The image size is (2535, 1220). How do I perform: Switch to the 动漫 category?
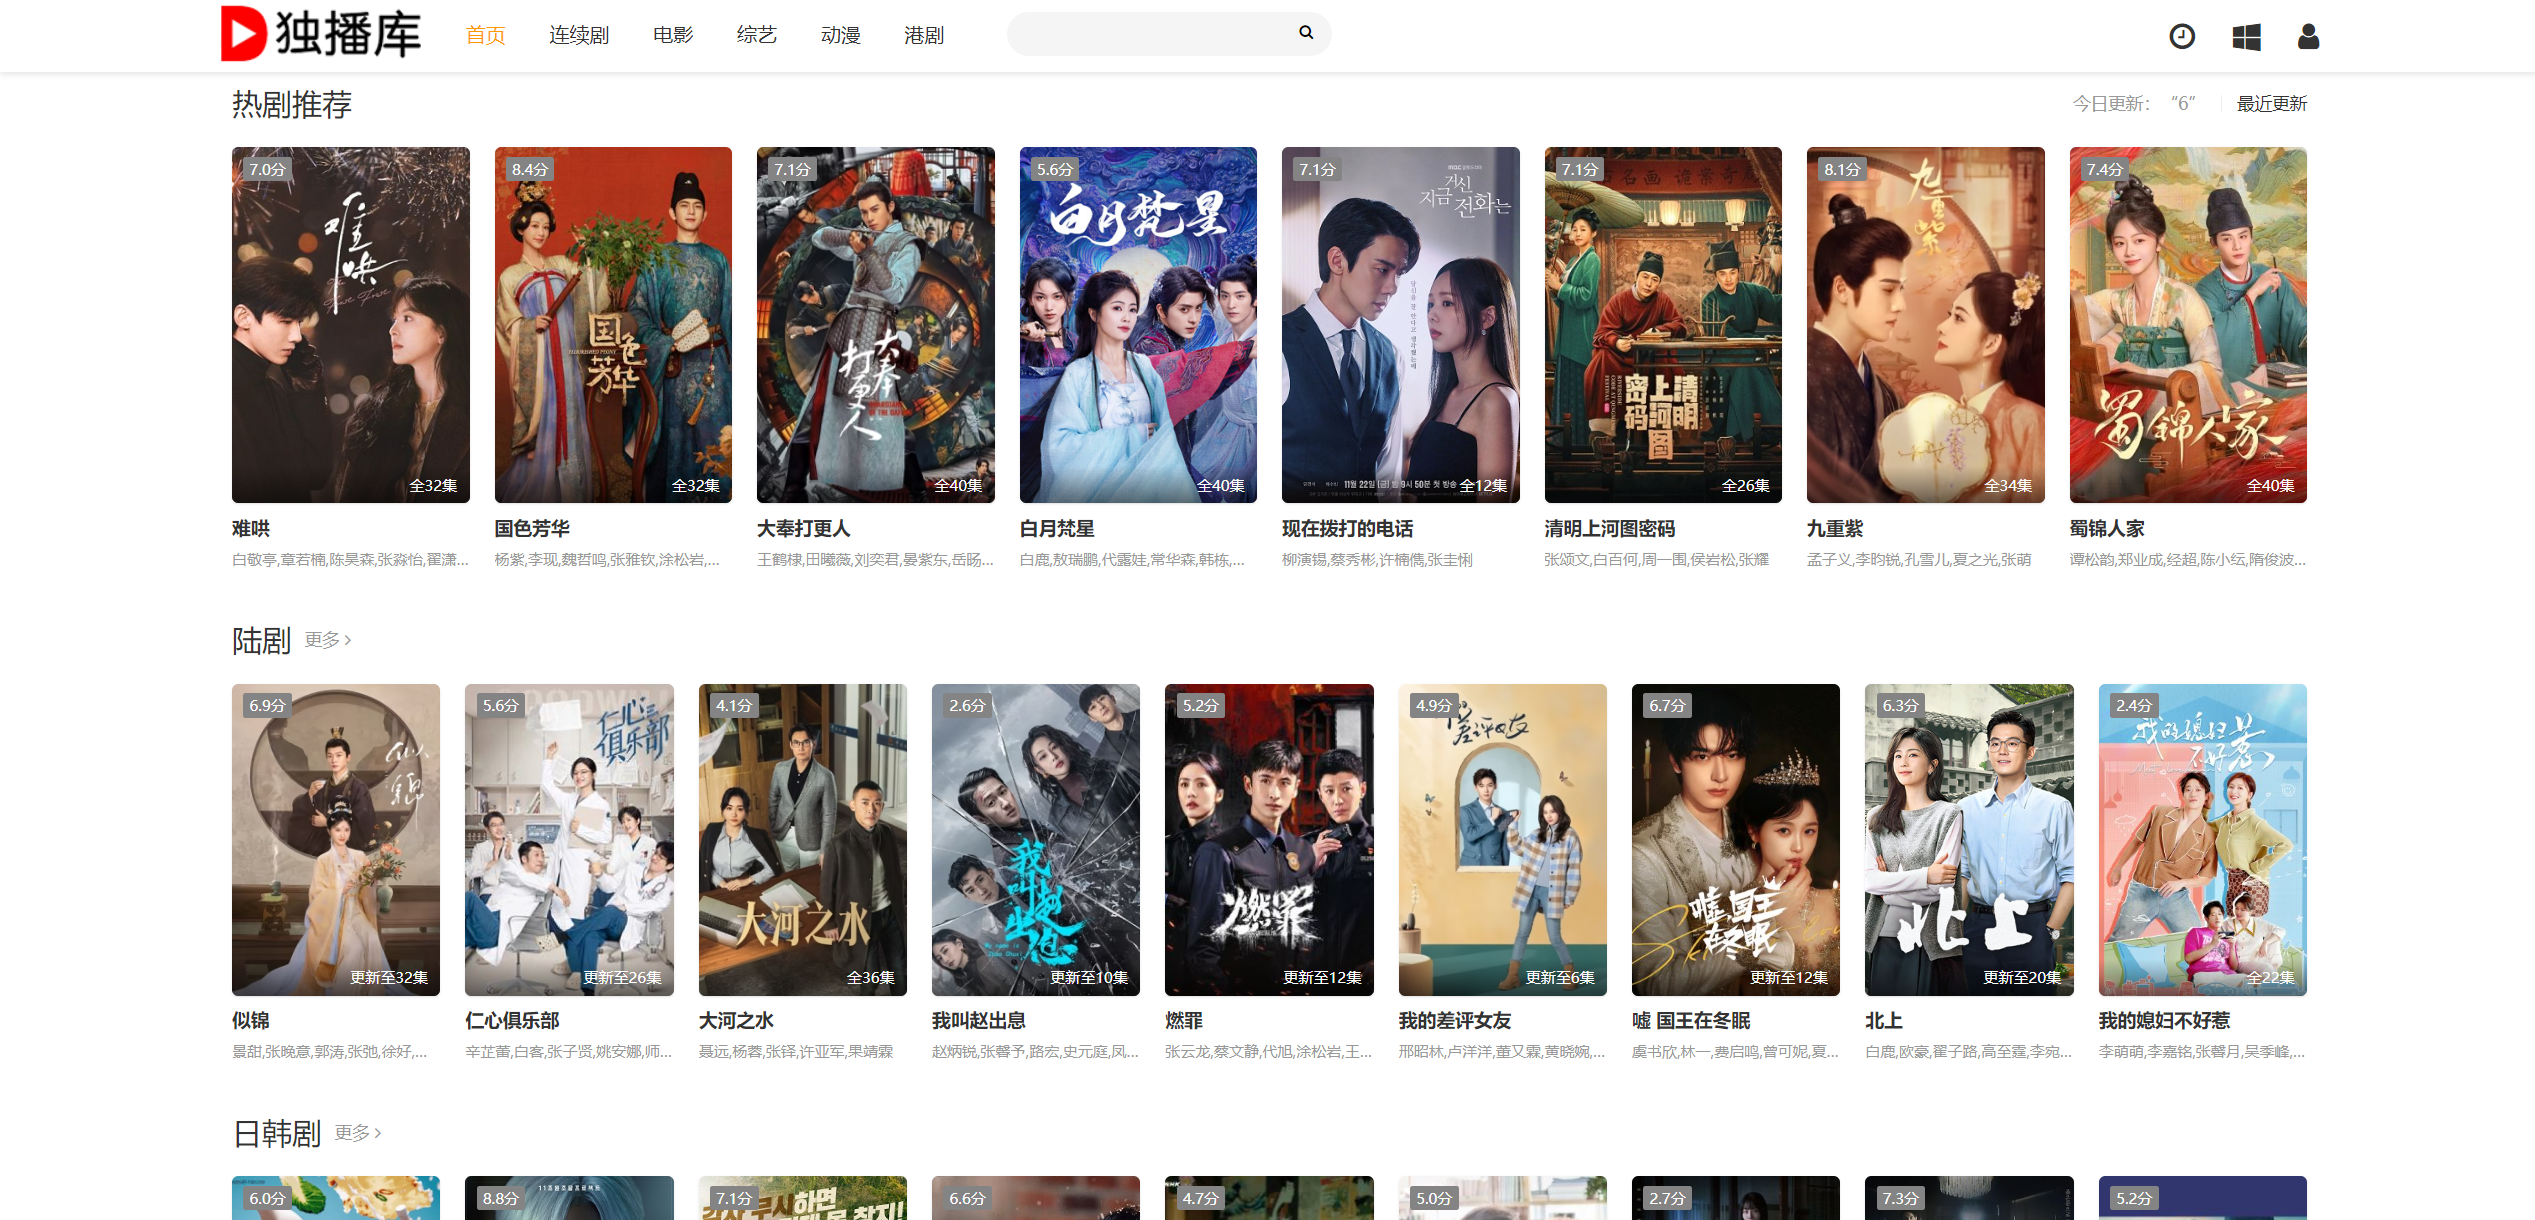840,36
